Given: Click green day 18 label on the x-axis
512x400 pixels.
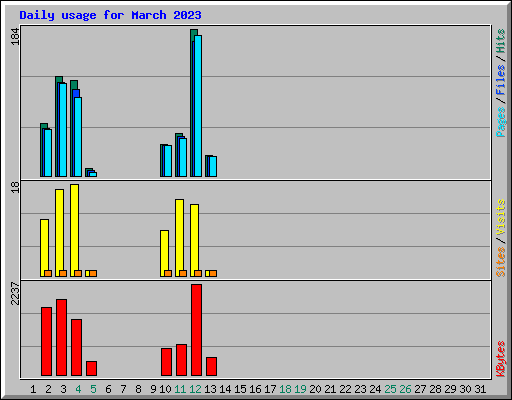Looking at the screenshot, I should click(x=285, y=389).
